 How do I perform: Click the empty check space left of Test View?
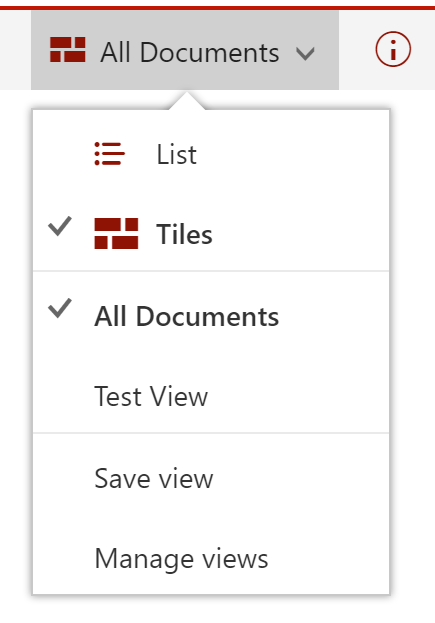pos(60,396)
